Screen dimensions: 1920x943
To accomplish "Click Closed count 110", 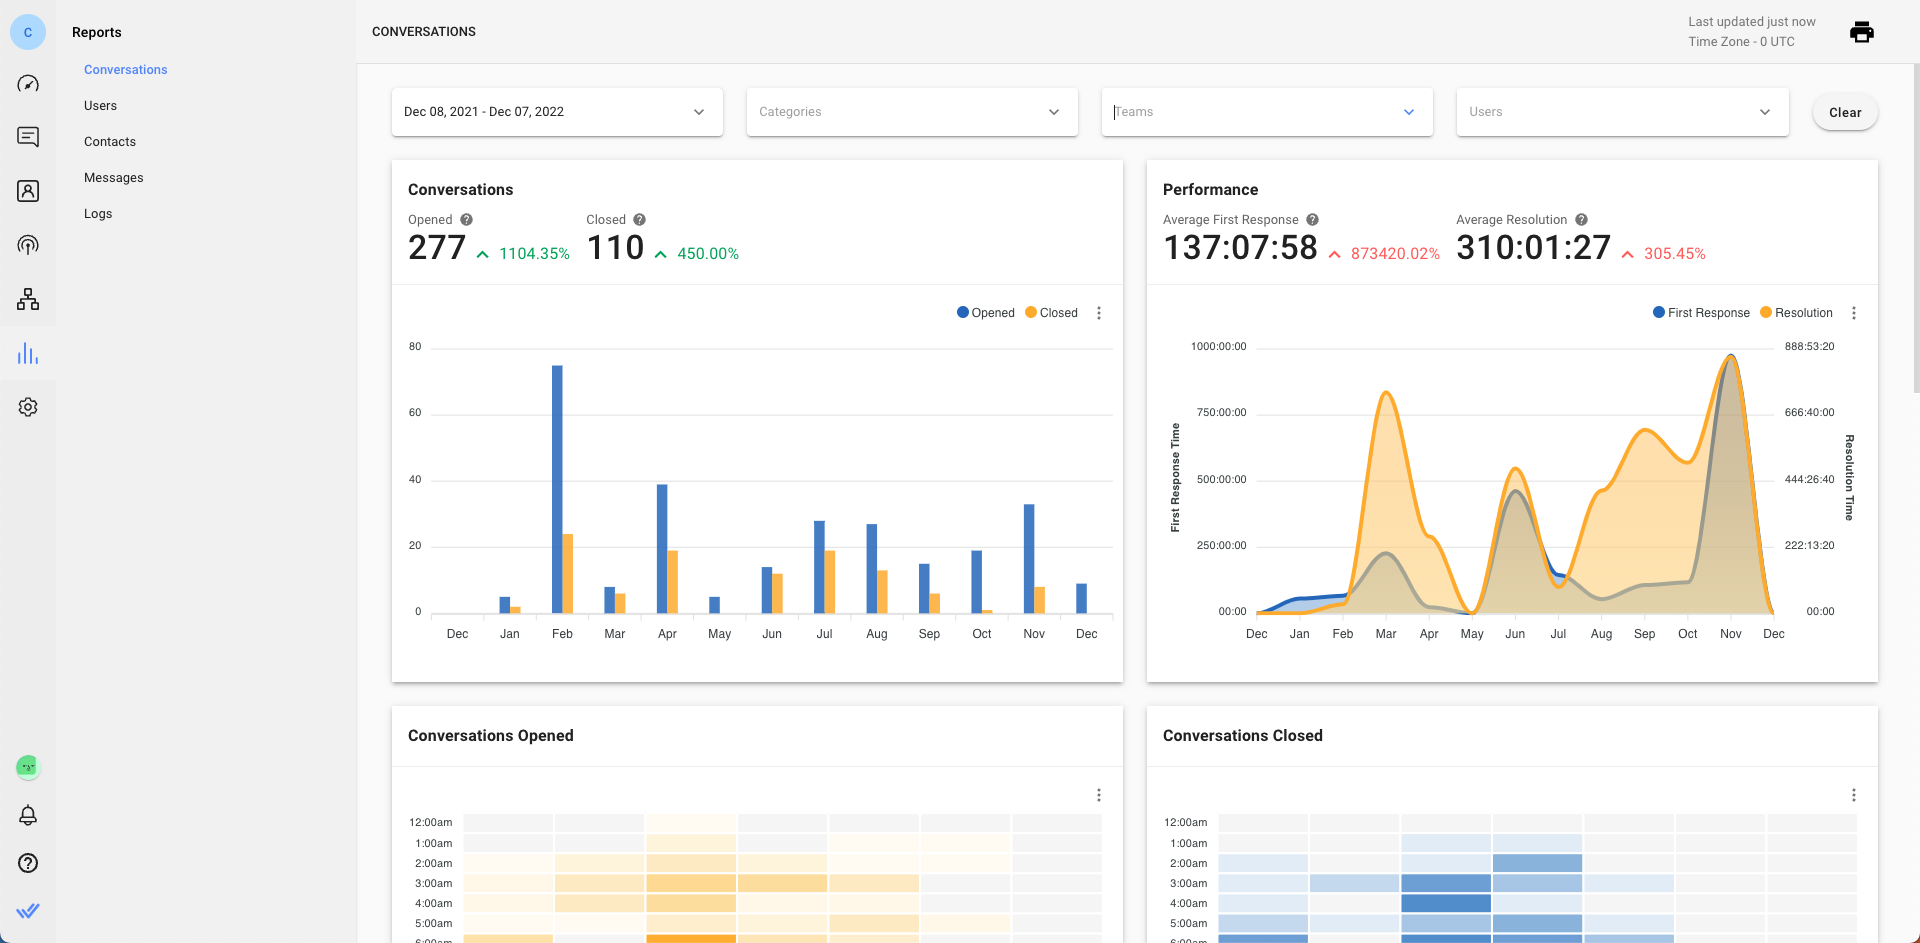I will (615, 248).
